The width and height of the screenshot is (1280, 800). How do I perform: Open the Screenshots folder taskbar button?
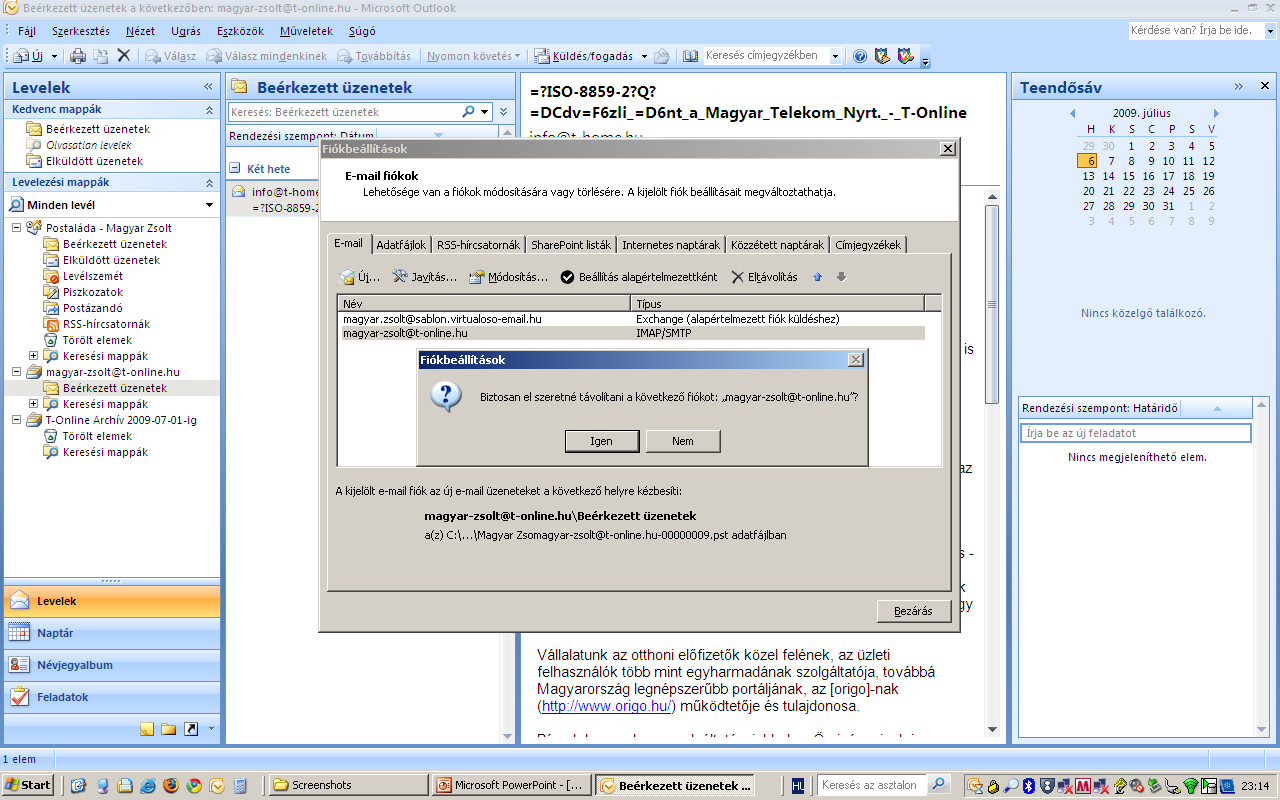point(348,785)
